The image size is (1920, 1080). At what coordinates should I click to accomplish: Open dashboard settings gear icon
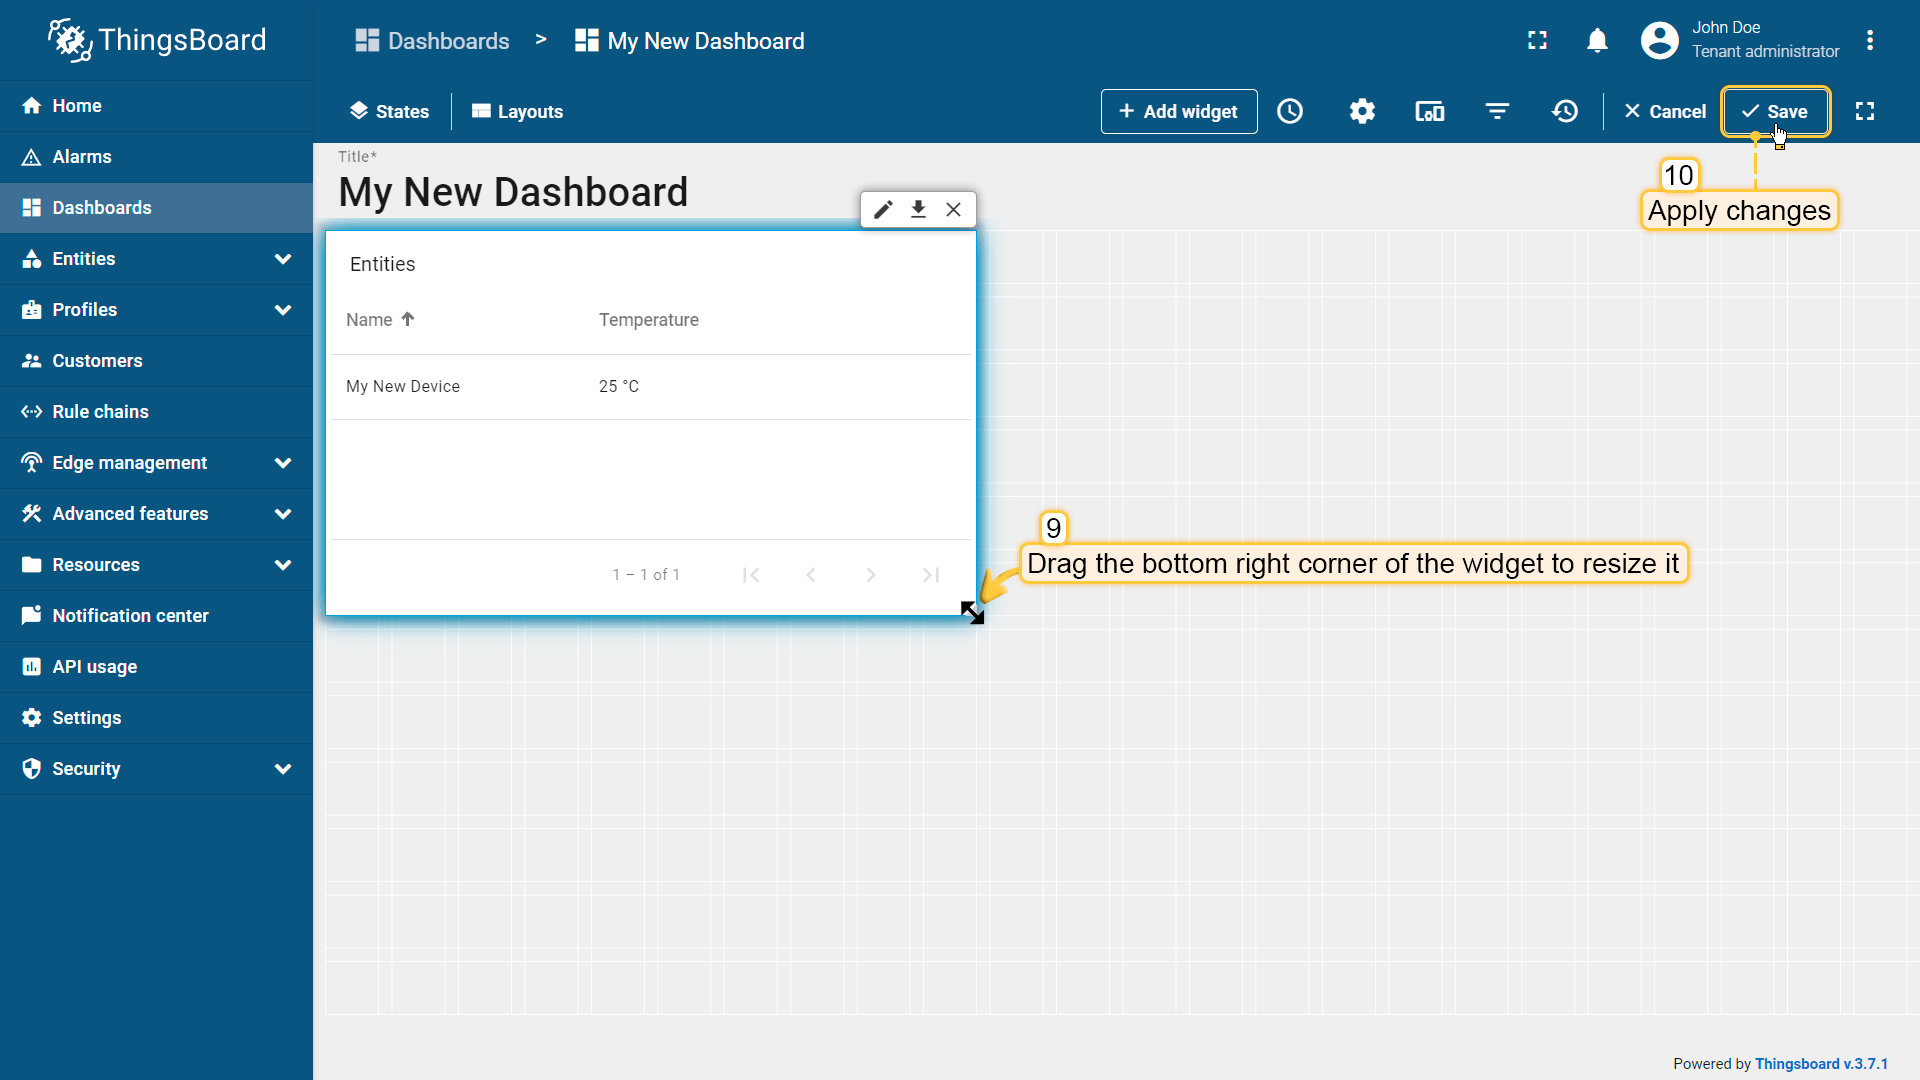click(1362, 111)
